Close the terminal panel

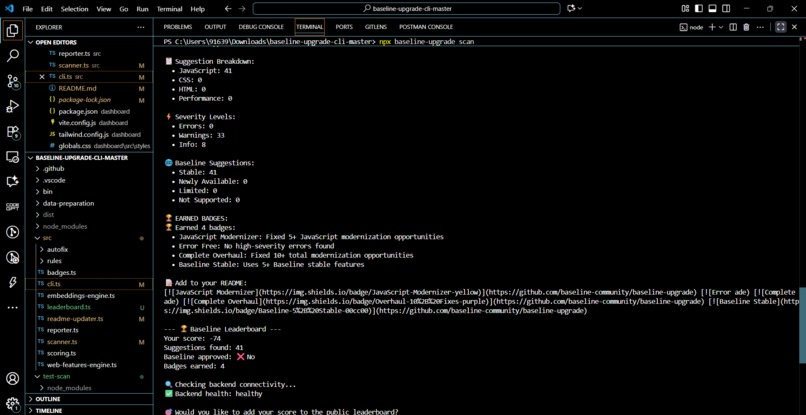[x=796, y=27]
